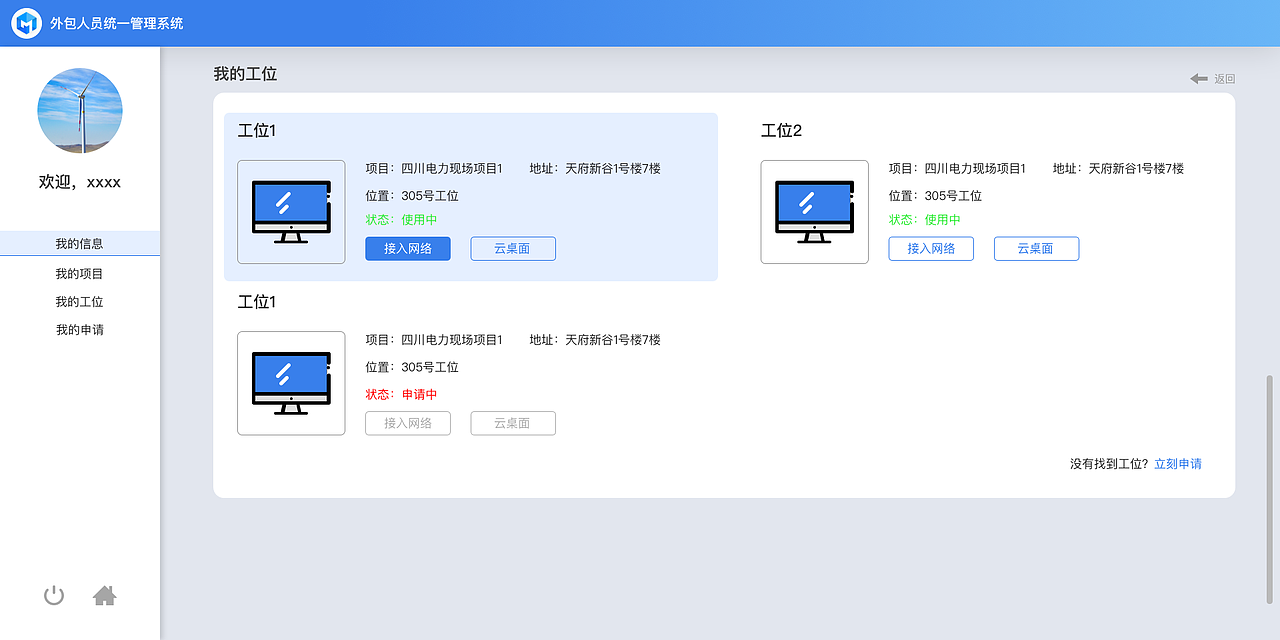This screenshot has width=1280, height=640.
Task: Click the disabled 云桌面 button under 申请中 status
Action: (512, 423)
